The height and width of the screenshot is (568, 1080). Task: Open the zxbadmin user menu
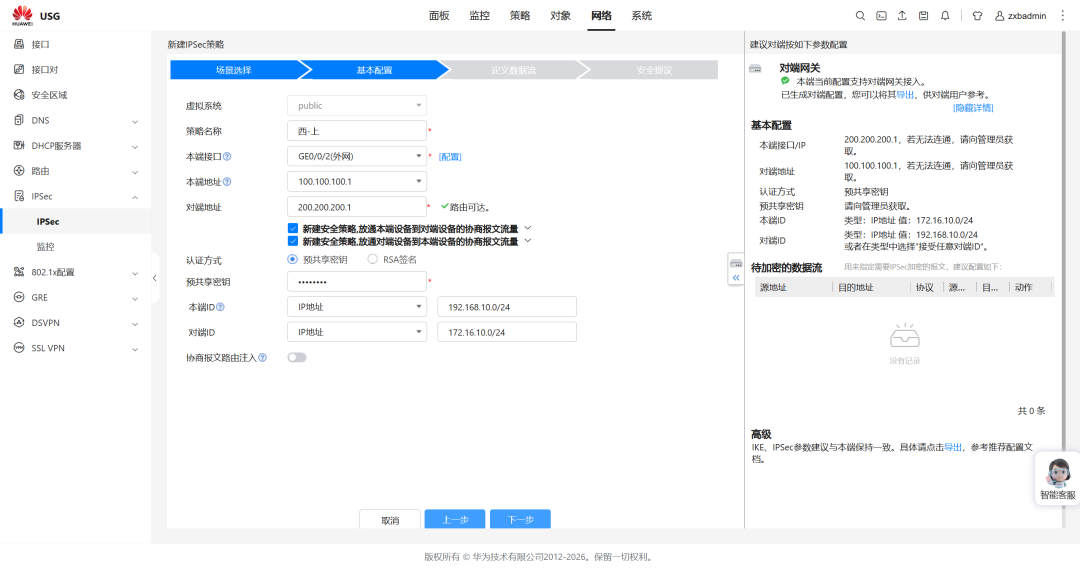point(1020,16)
